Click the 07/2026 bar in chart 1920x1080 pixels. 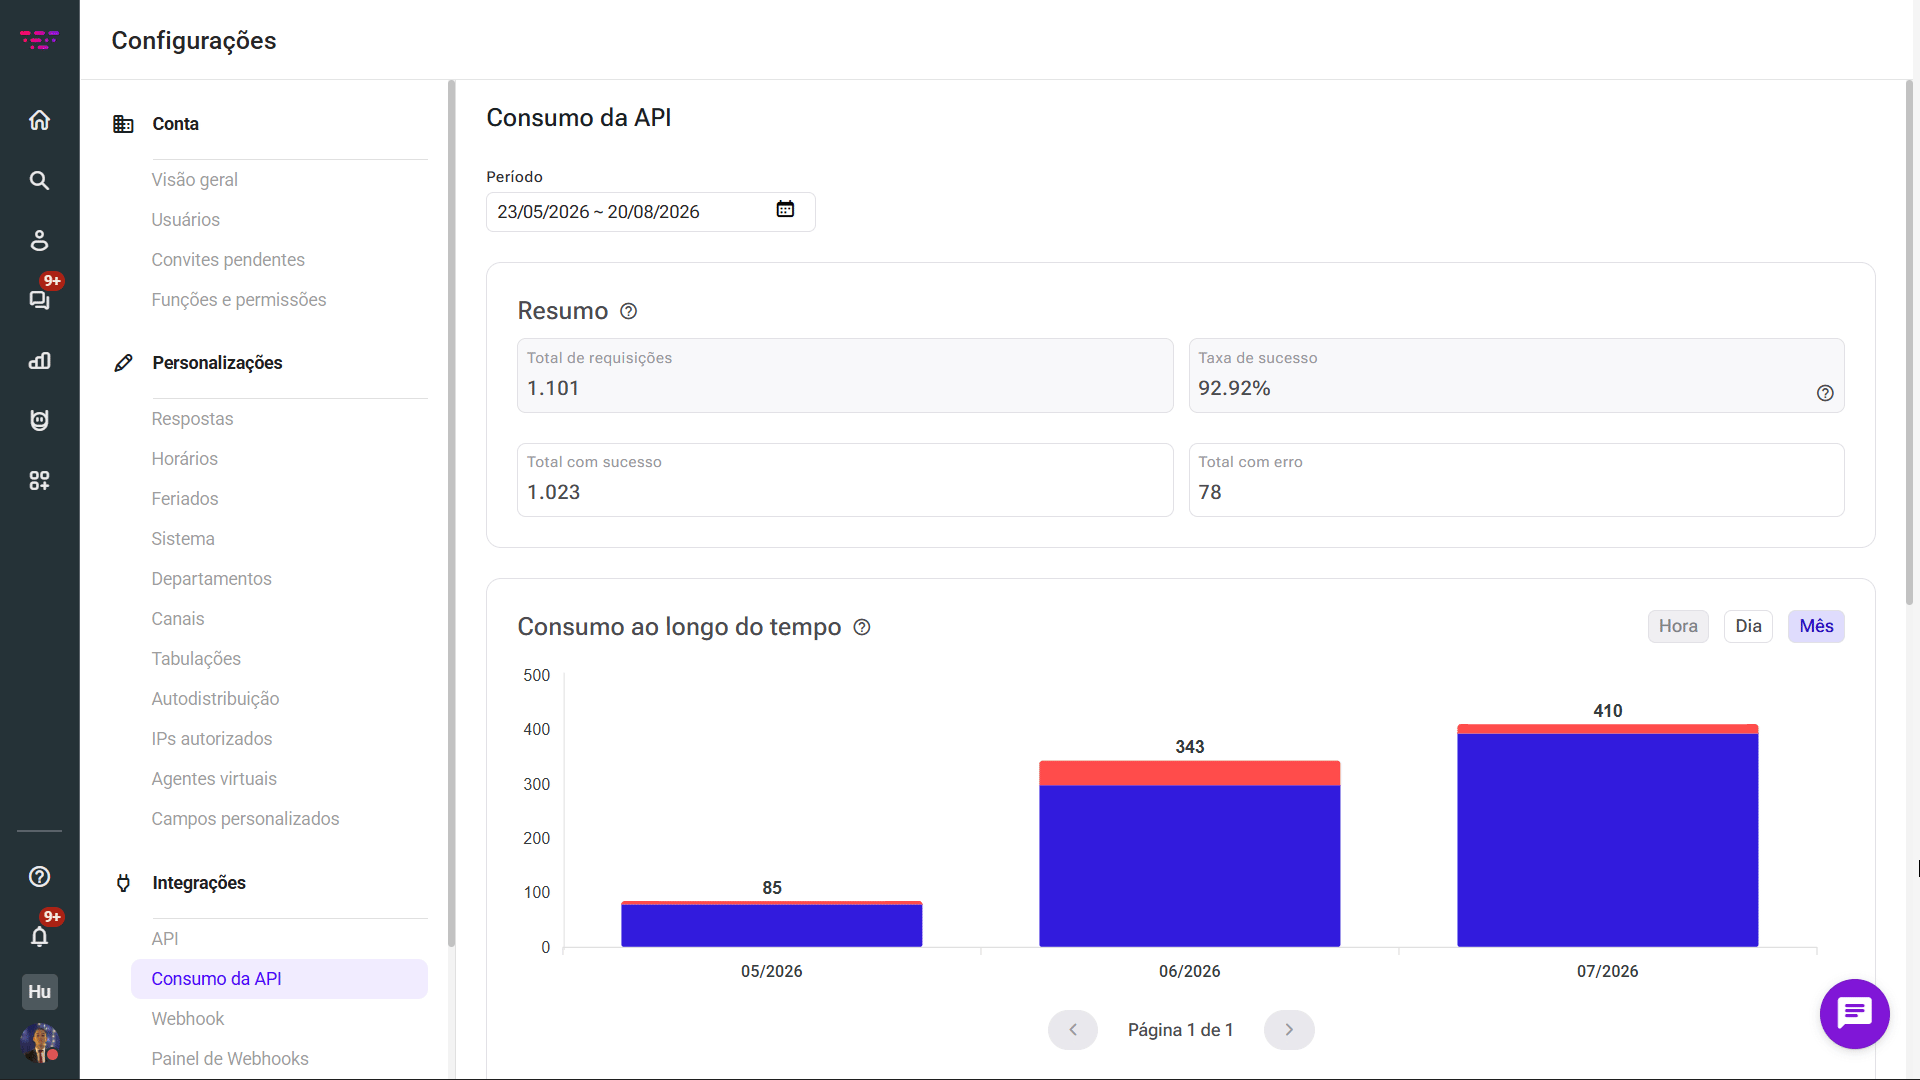click(1607, 835)
